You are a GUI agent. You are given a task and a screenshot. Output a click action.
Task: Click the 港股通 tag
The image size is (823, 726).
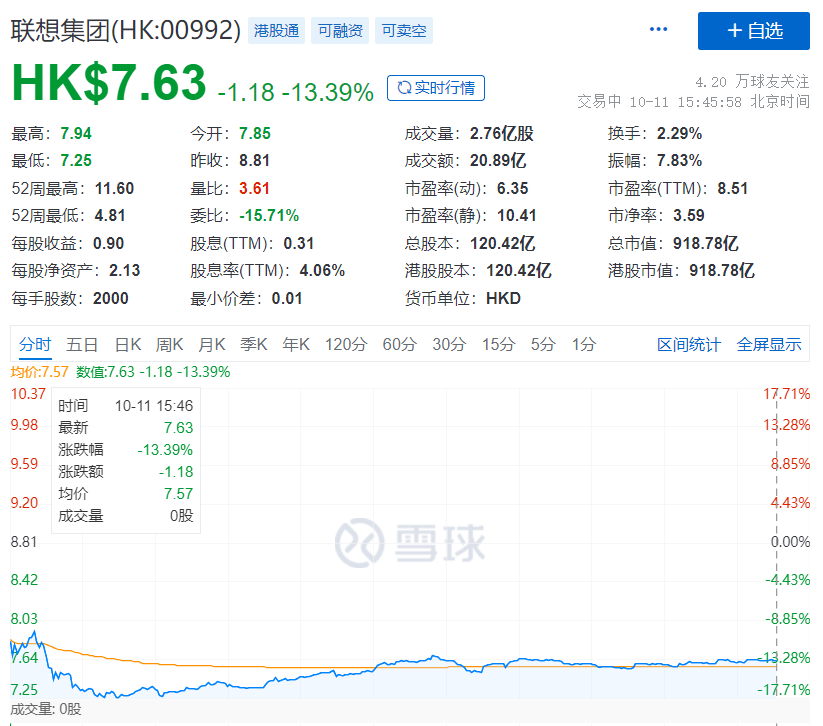[x=277, y=31]
